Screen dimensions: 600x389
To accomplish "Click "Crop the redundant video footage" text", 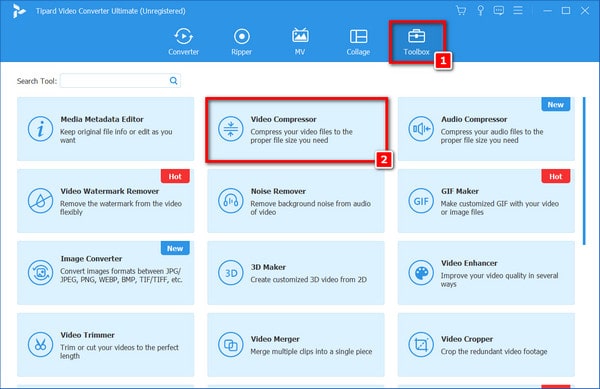I will click(494, 352).
